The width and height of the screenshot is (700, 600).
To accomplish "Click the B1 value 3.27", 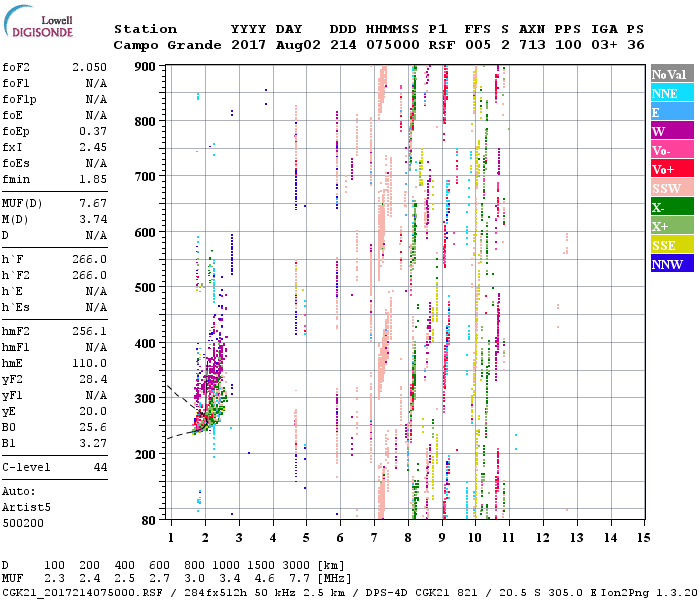I will [x=93, y=443].
